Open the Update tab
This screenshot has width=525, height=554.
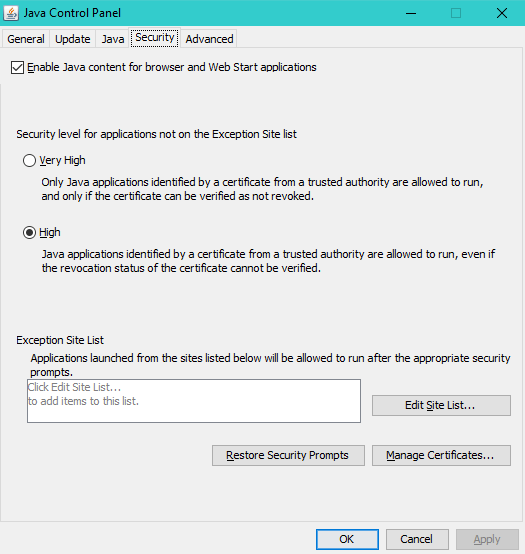click(72, 39)
